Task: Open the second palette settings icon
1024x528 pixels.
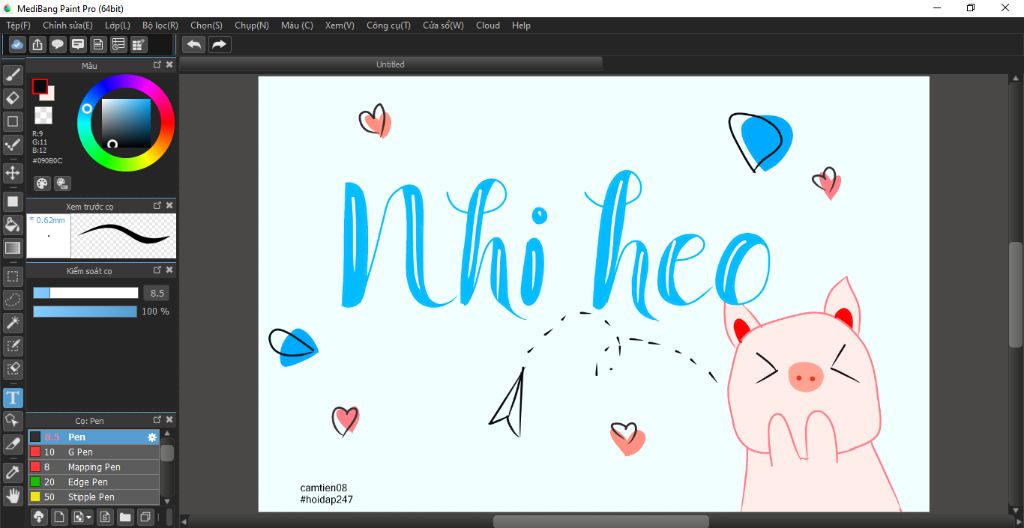Action: point(62,184)
